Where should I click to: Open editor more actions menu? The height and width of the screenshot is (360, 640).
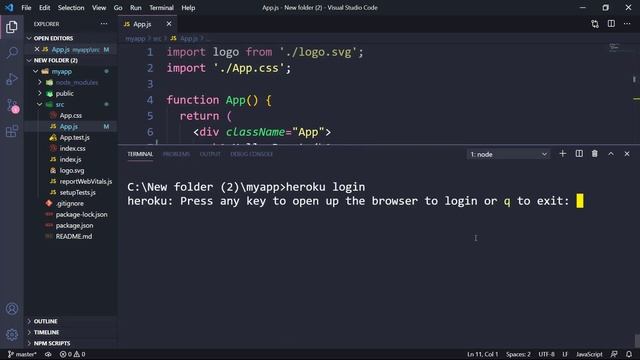tap(627, 24)
